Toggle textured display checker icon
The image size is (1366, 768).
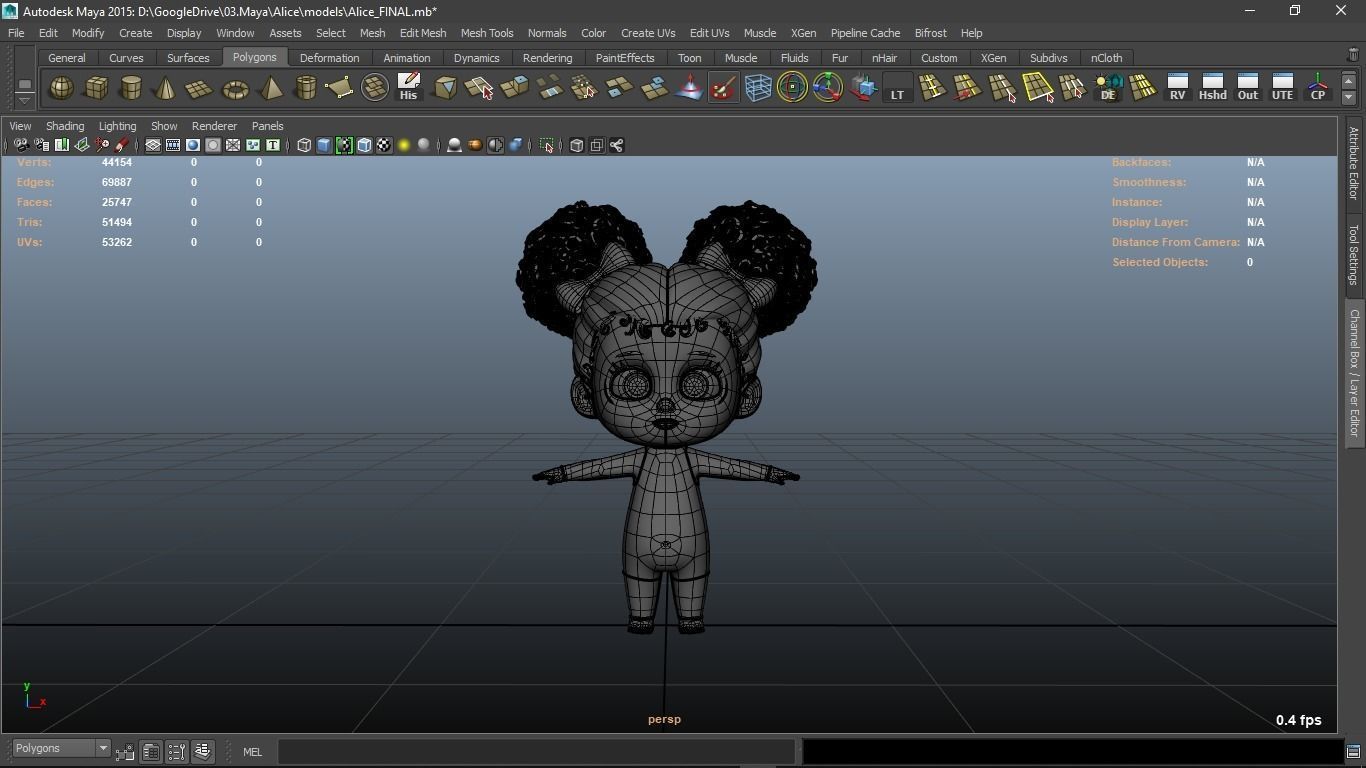pos(384,145)
